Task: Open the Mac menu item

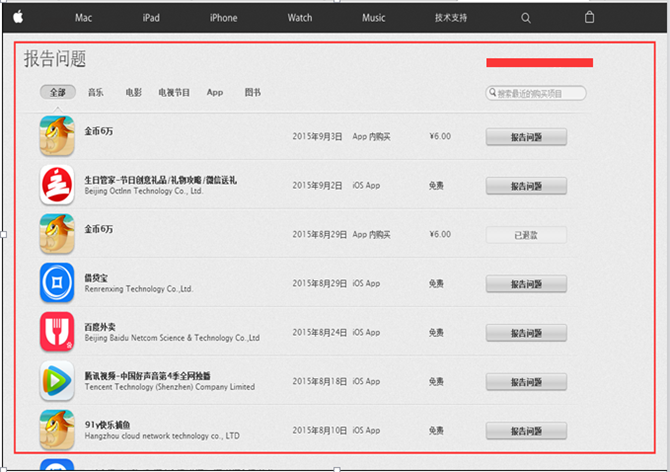Action: pyautogui.click(x=83, y=18)
